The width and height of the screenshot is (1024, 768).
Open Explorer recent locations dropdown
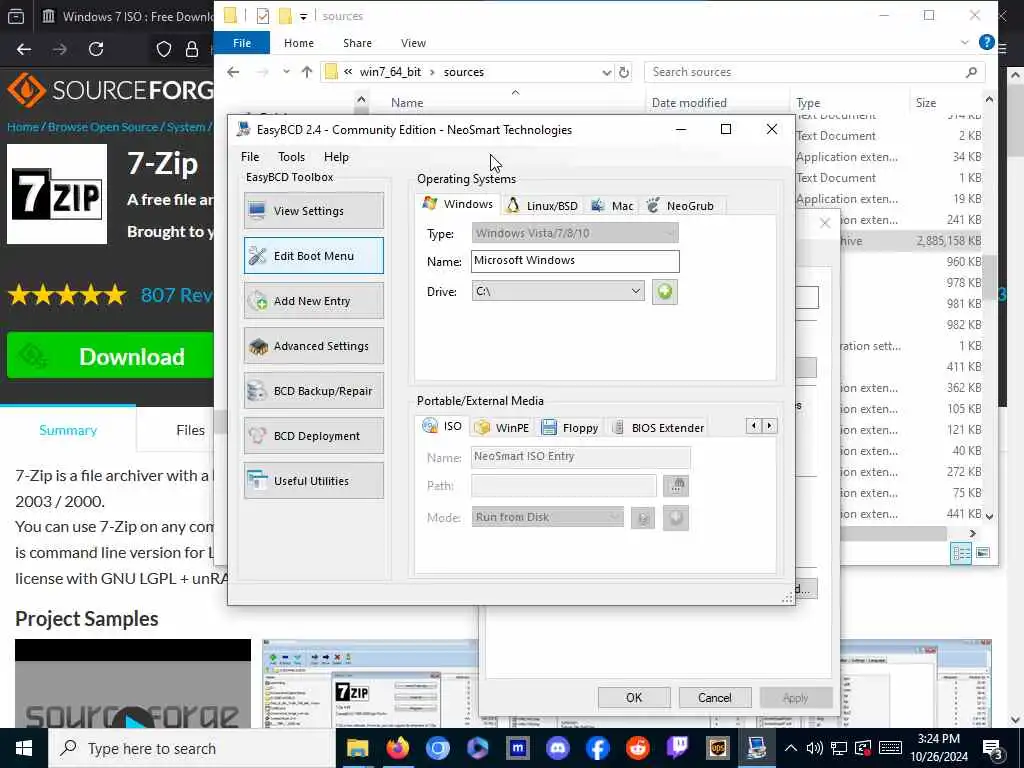click(286, 72)
